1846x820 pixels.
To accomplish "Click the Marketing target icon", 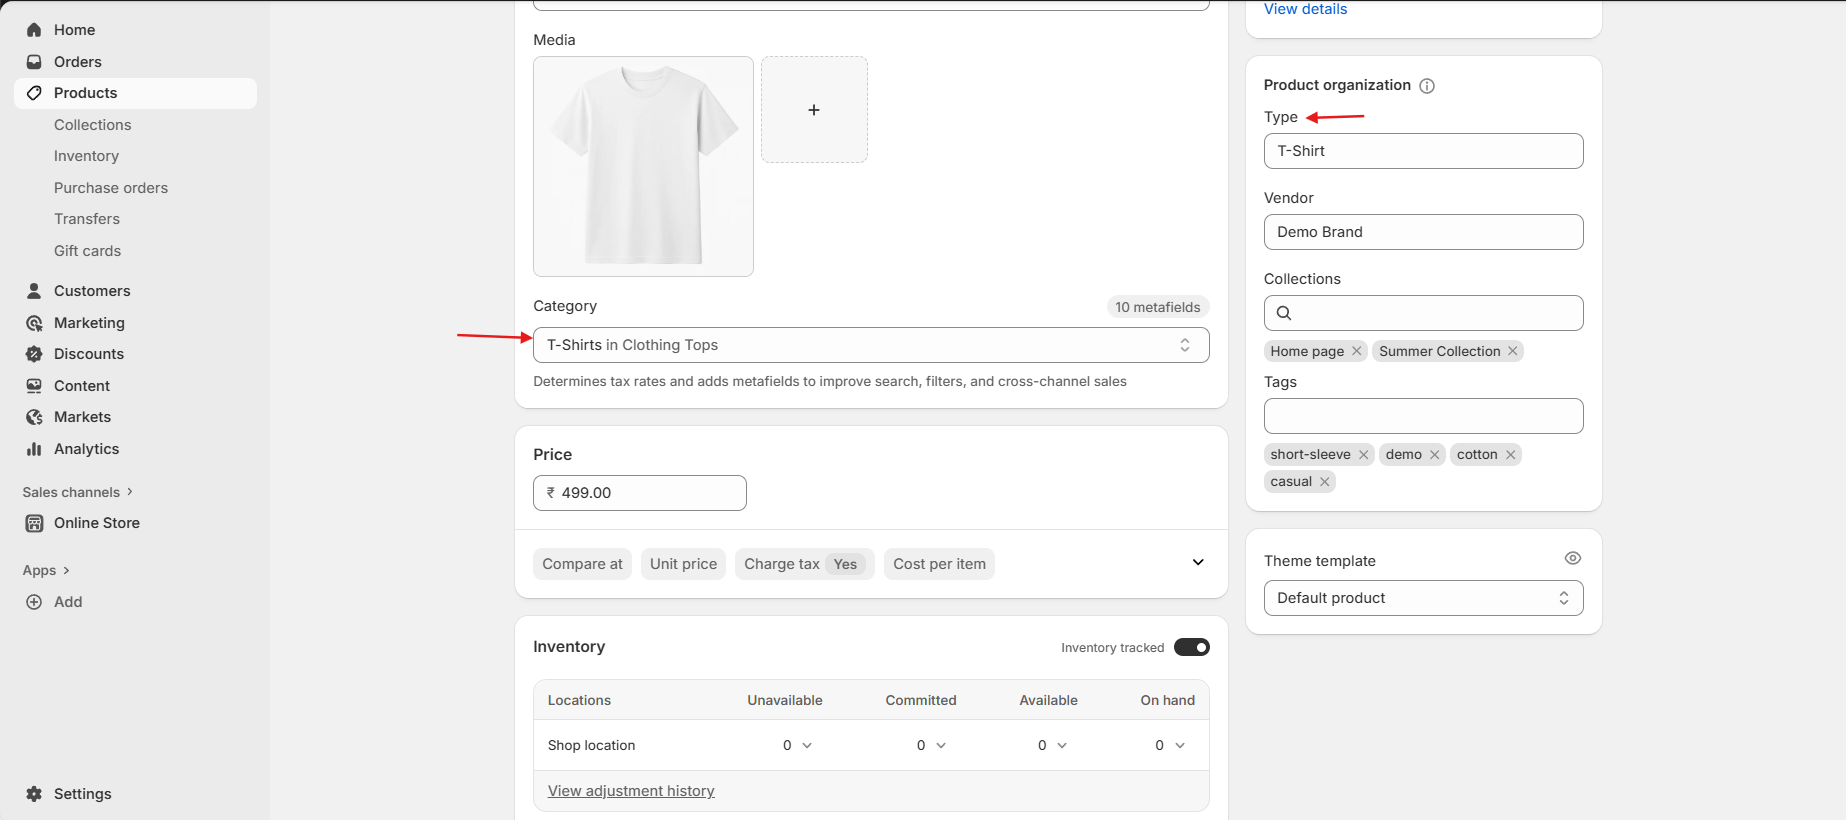I will tap(34, 323).
